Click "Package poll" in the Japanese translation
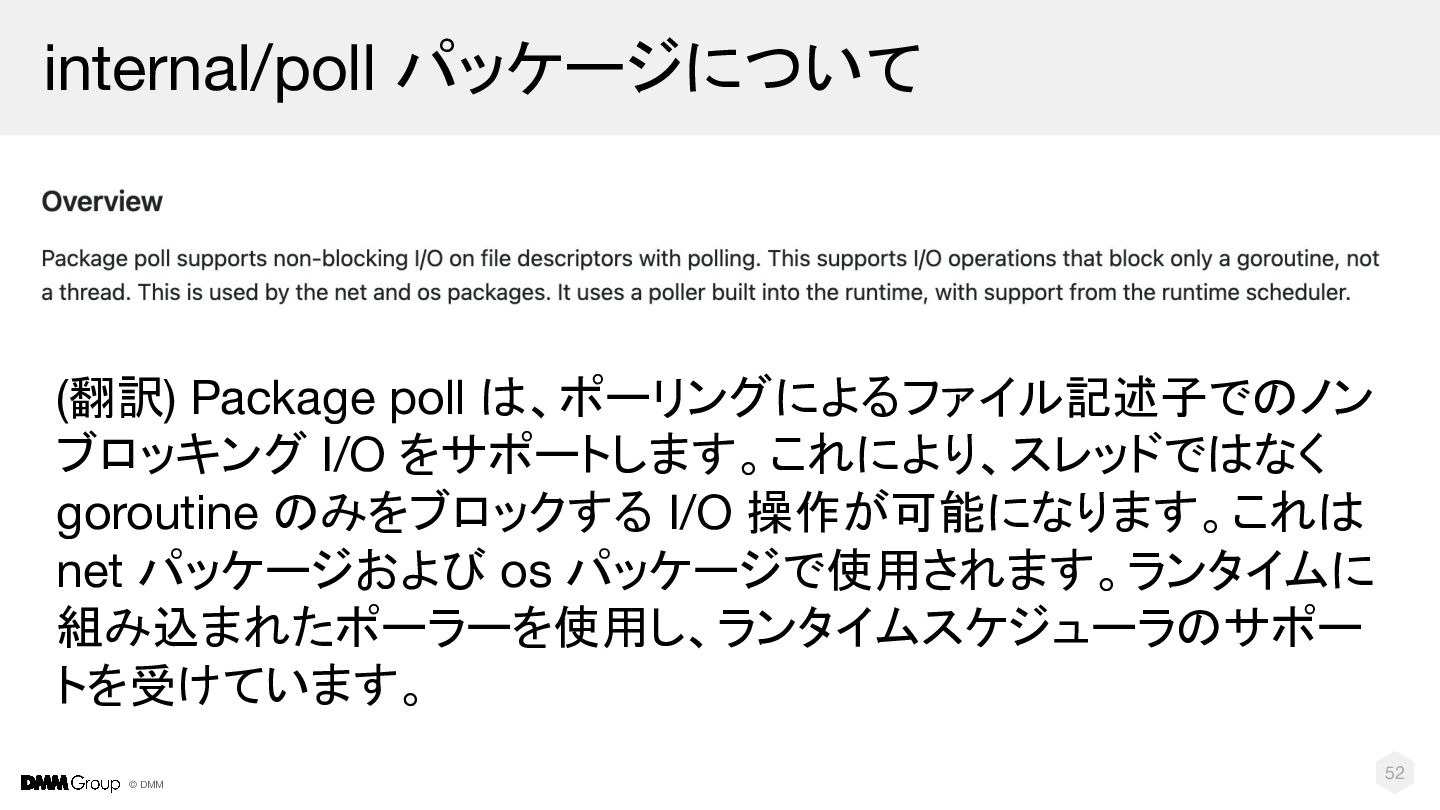Viewport: 1440px width, 810px height. (x=326, y=399)
